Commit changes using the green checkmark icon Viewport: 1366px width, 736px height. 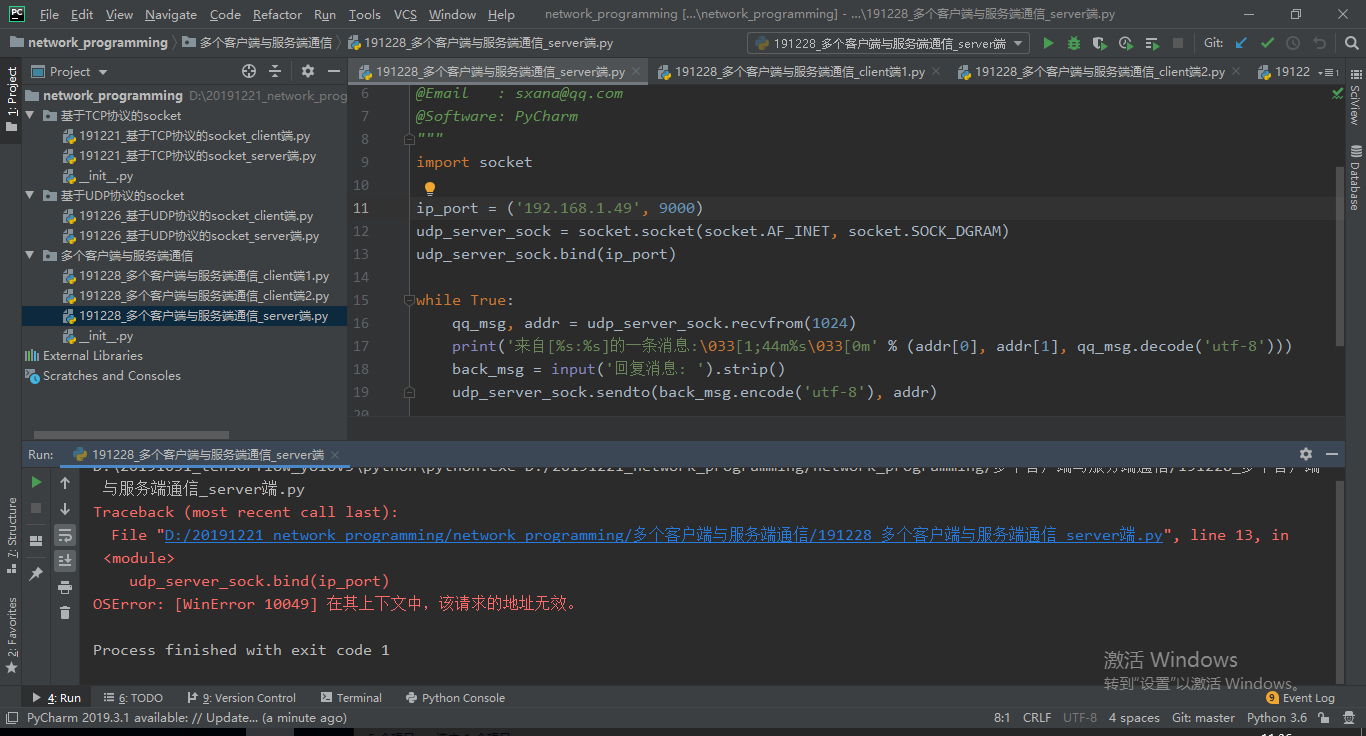tap(1266, 43)
